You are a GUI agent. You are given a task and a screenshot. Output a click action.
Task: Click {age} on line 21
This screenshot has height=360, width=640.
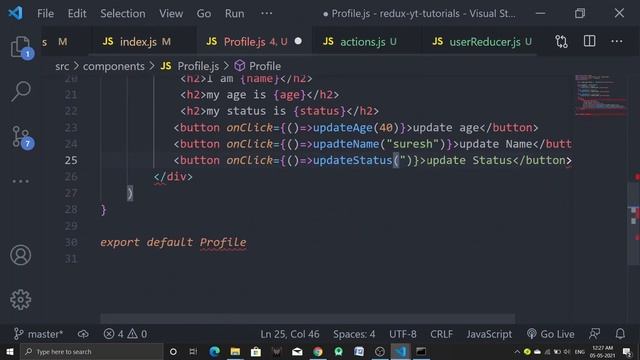click(289, 95)
